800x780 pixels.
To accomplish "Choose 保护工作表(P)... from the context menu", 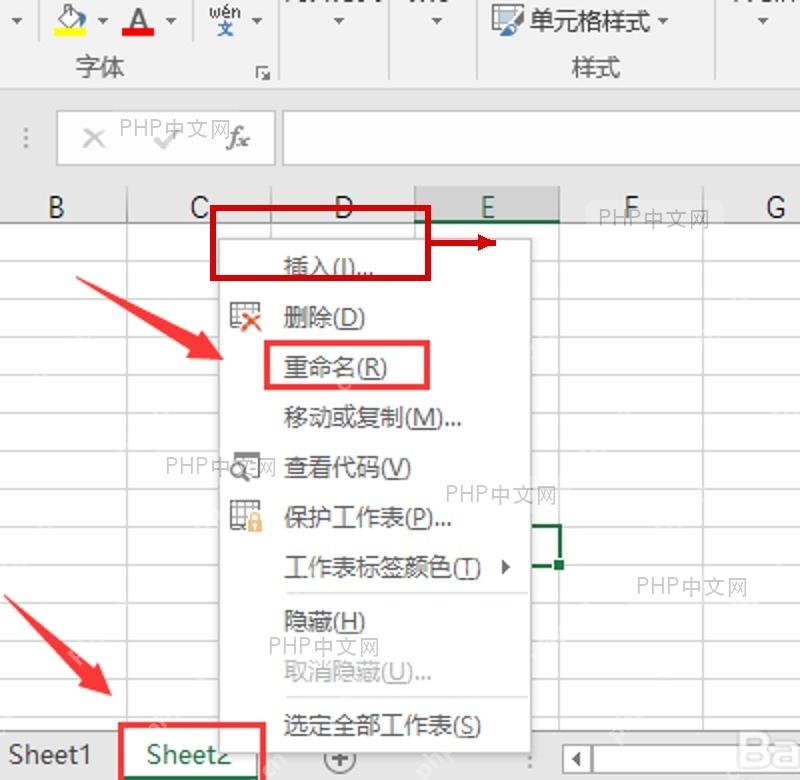I will [x=375, y=517].
